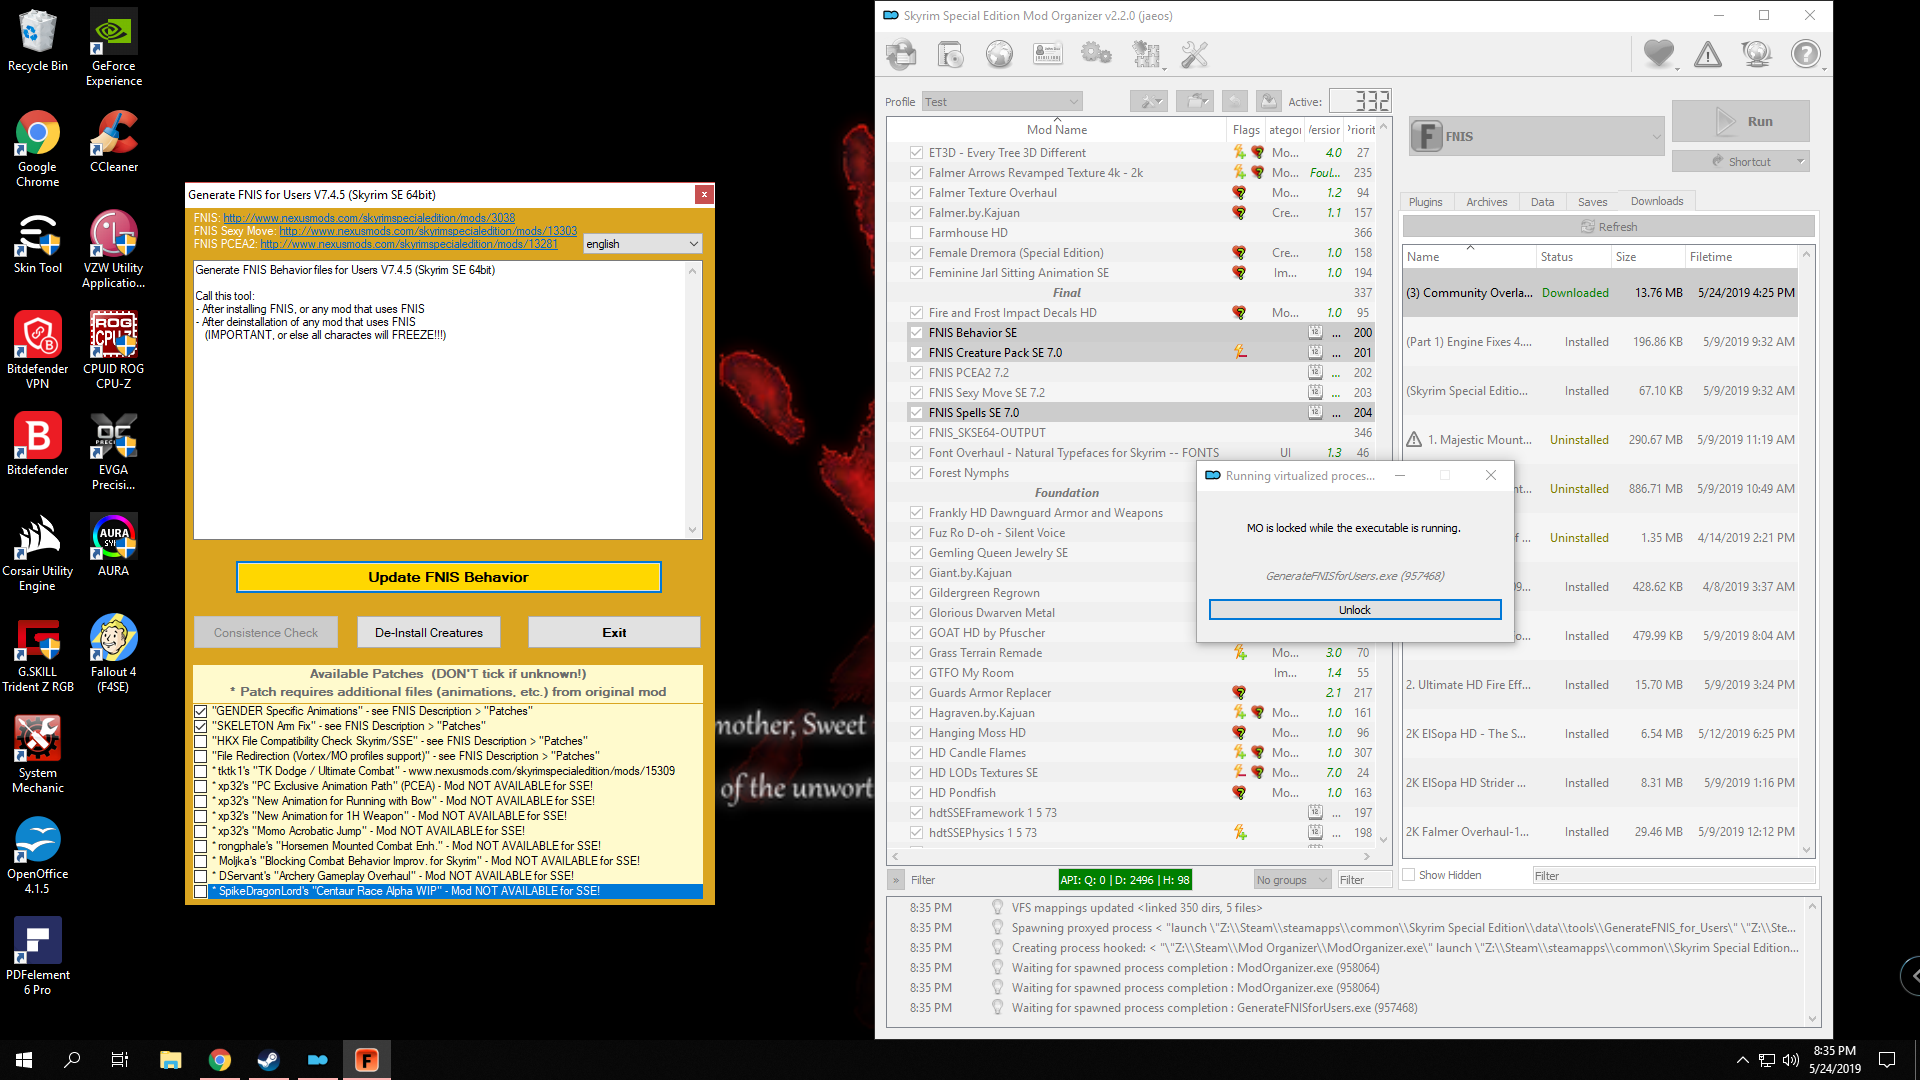This screenshot has height=1080, width=1920.
Task: Open the puzzle-piece Tools icon
Action: pos(1146,54)
